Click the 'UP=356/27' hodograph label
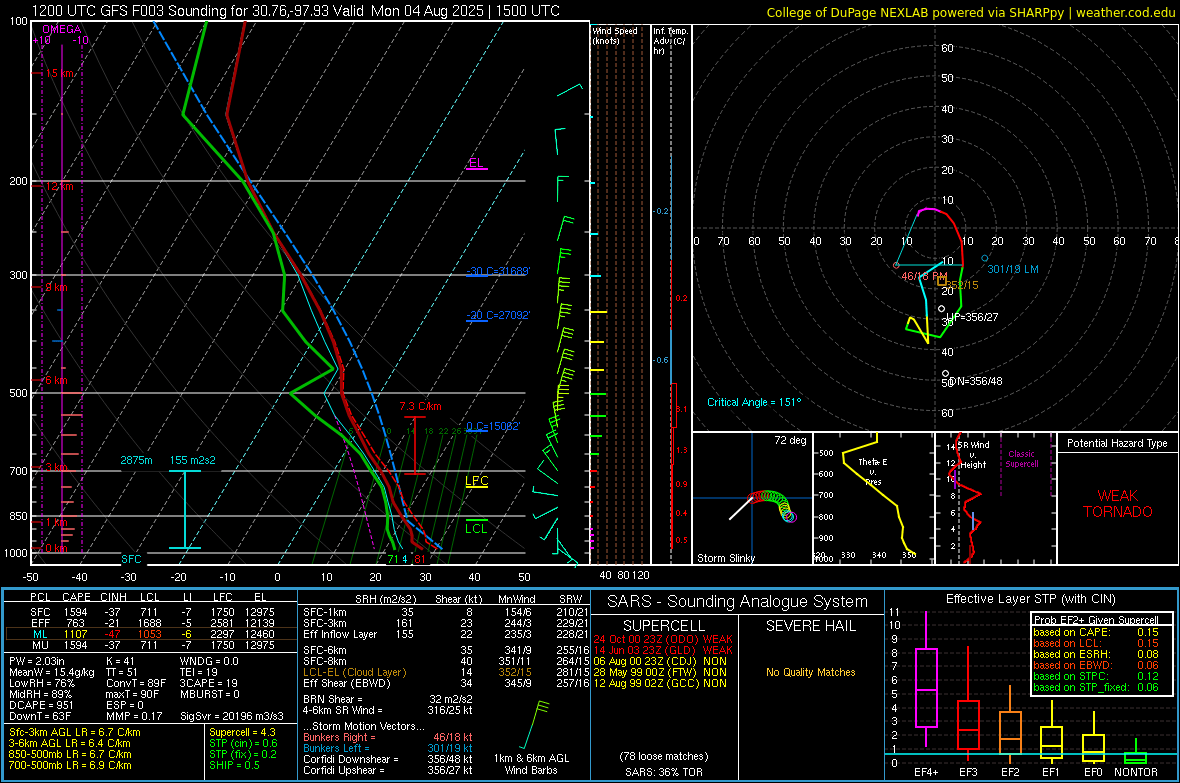The height and width of the screenshot is (783, 1180). (x=972, y=317)
